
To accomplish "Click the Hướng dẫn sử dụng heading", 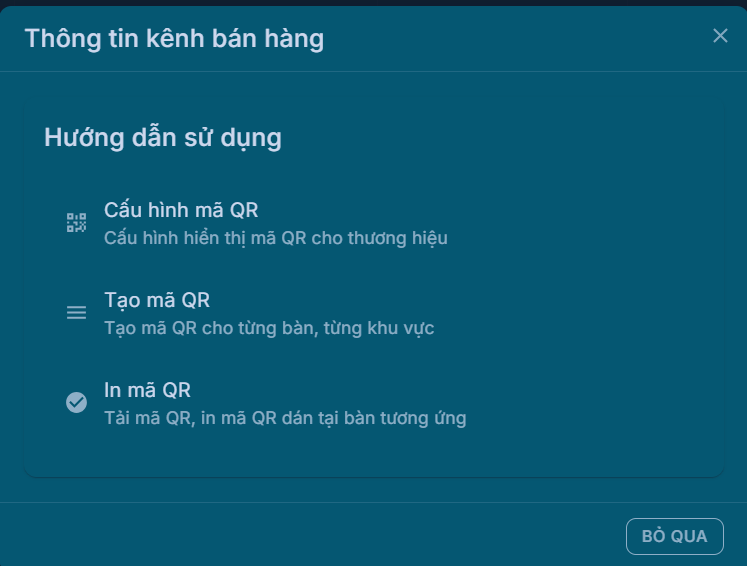I will point(162,138).
